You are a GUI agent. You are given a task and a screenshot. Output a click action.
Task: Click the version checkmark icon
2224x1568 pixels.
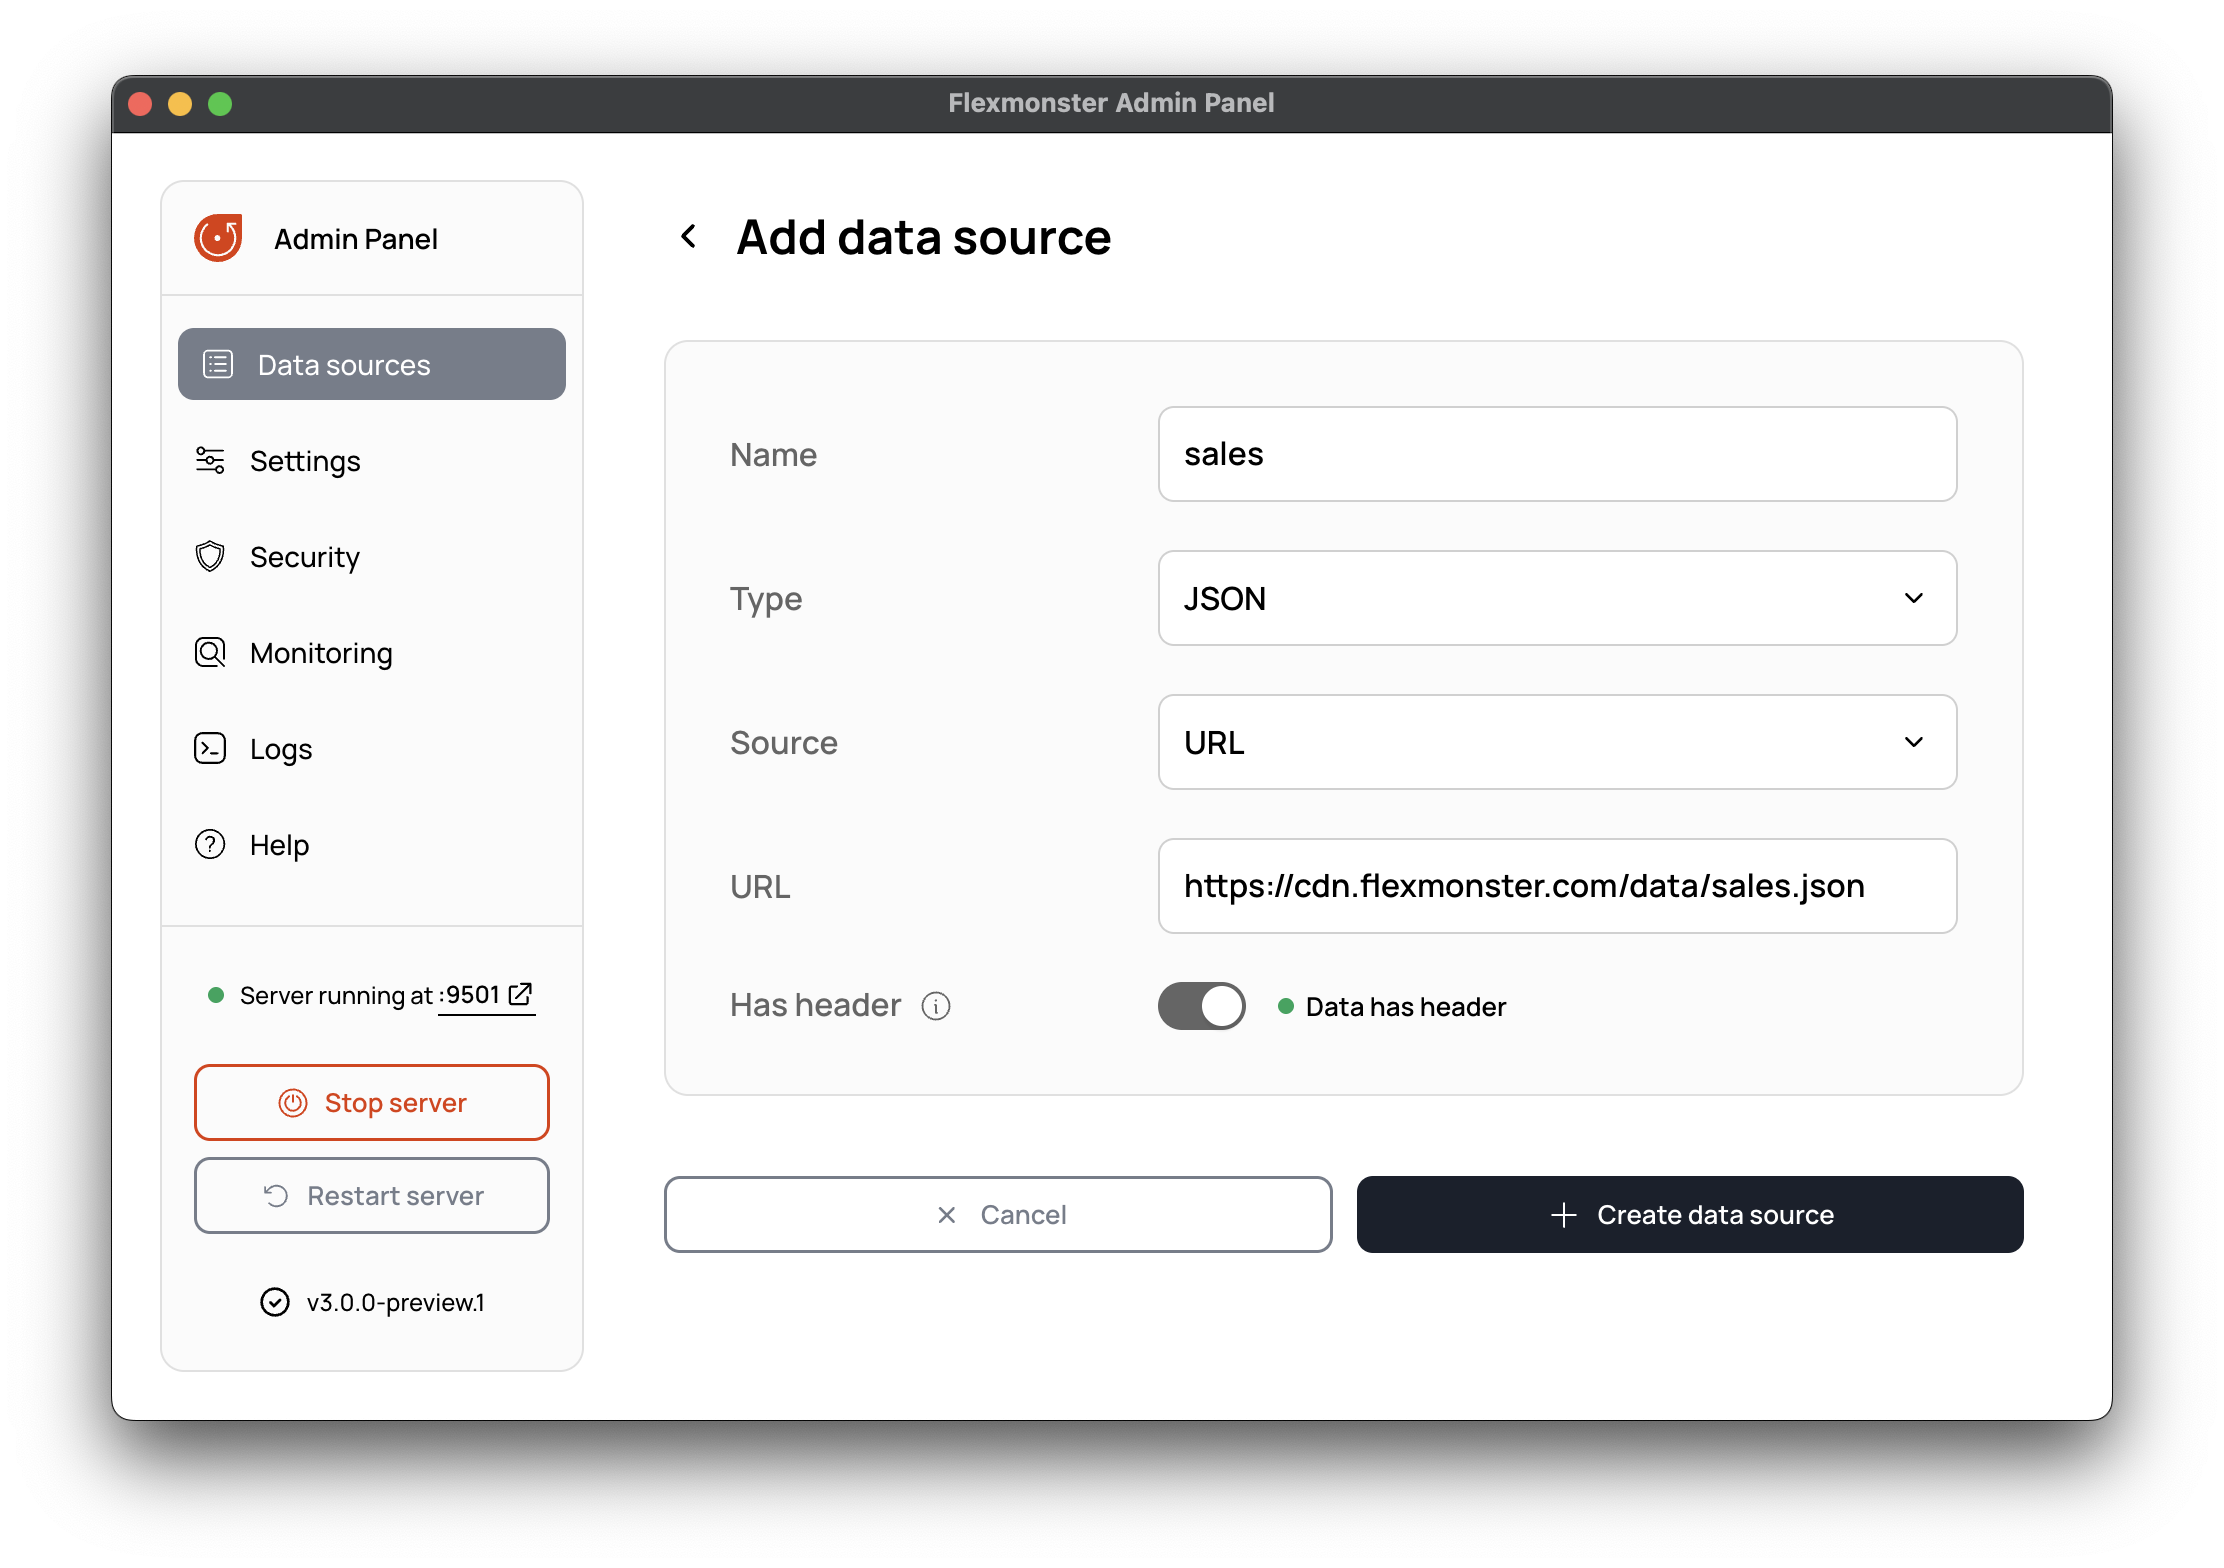point(275,1302)
